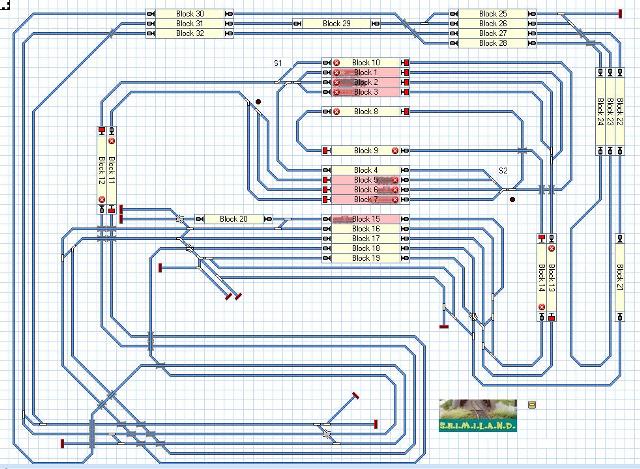Click the red X marker in Block 12

(102, 200)
